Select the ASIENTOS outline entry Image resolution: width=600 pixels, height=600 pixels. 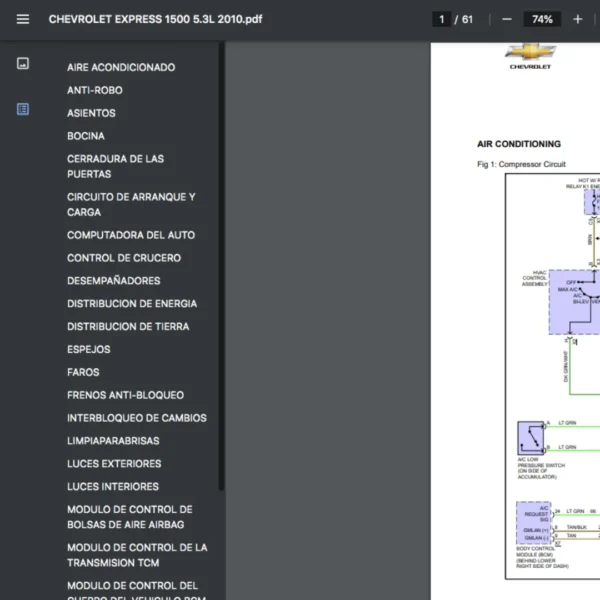[x=91, y=113]
